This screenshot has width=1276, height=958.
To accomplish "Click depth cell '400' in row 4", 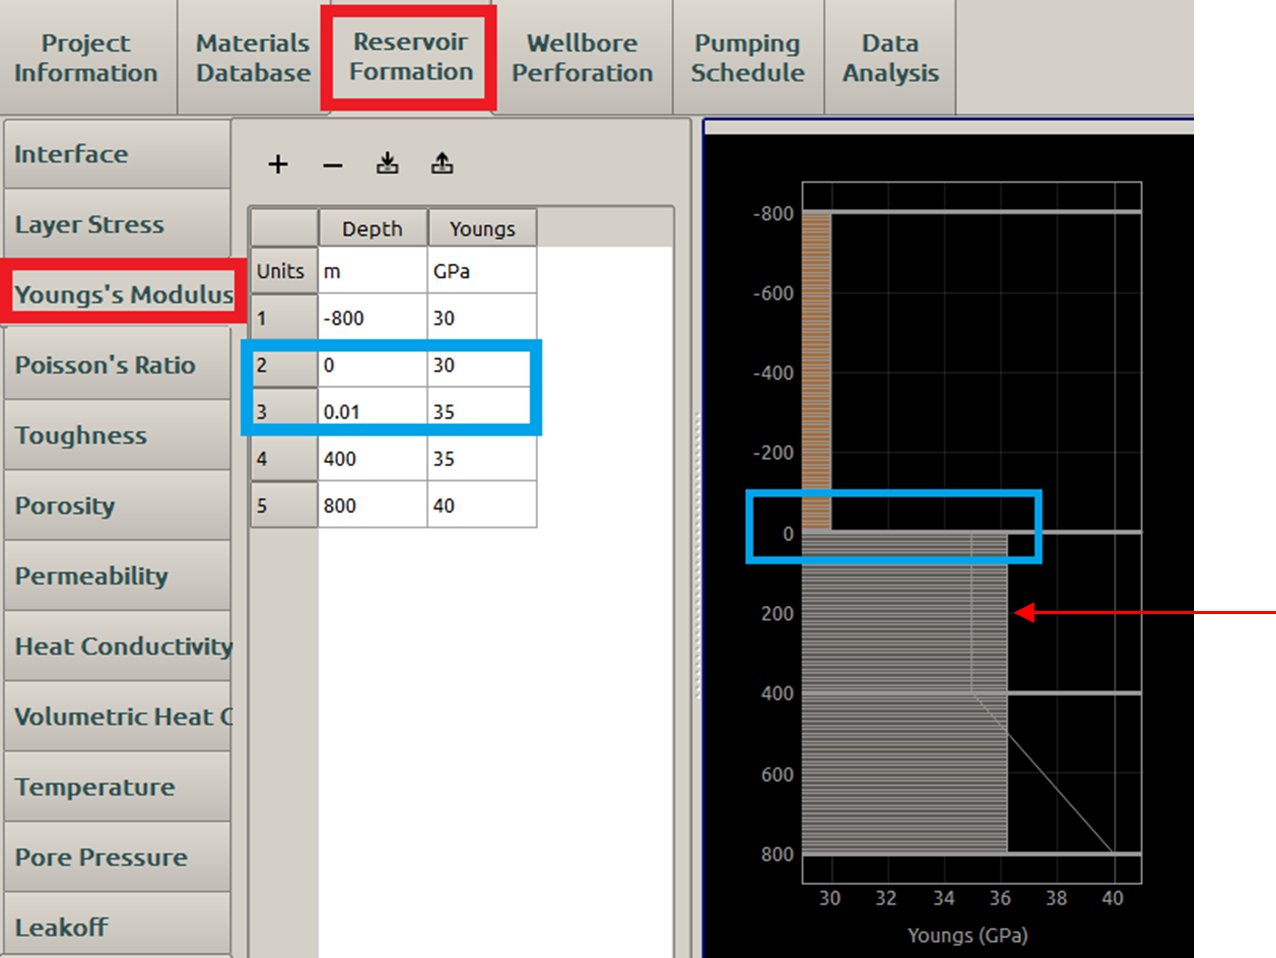I will coord(373,458).
